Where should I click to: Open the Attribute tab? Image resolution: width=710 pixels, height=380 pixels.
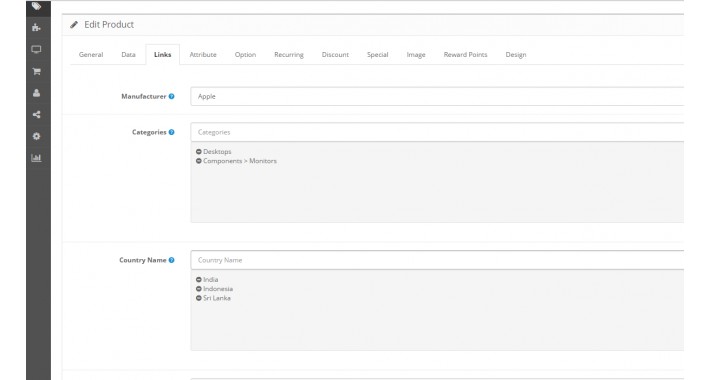[x=203, y=55]
